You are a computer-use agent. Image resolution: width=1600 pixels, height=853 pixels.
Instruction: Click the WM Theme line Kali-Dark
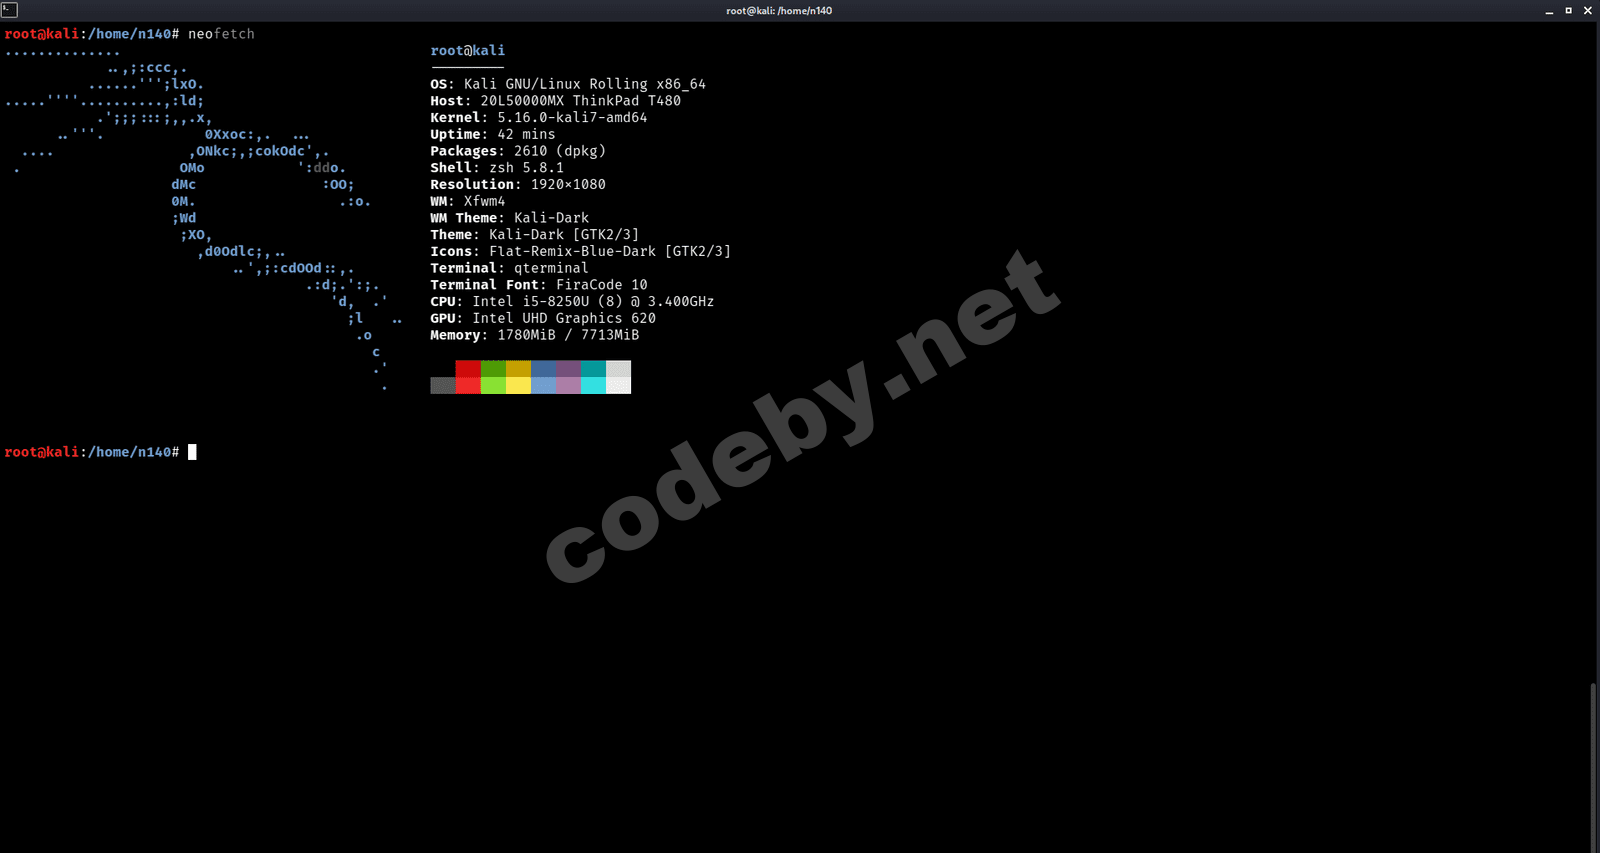[510, 218]
